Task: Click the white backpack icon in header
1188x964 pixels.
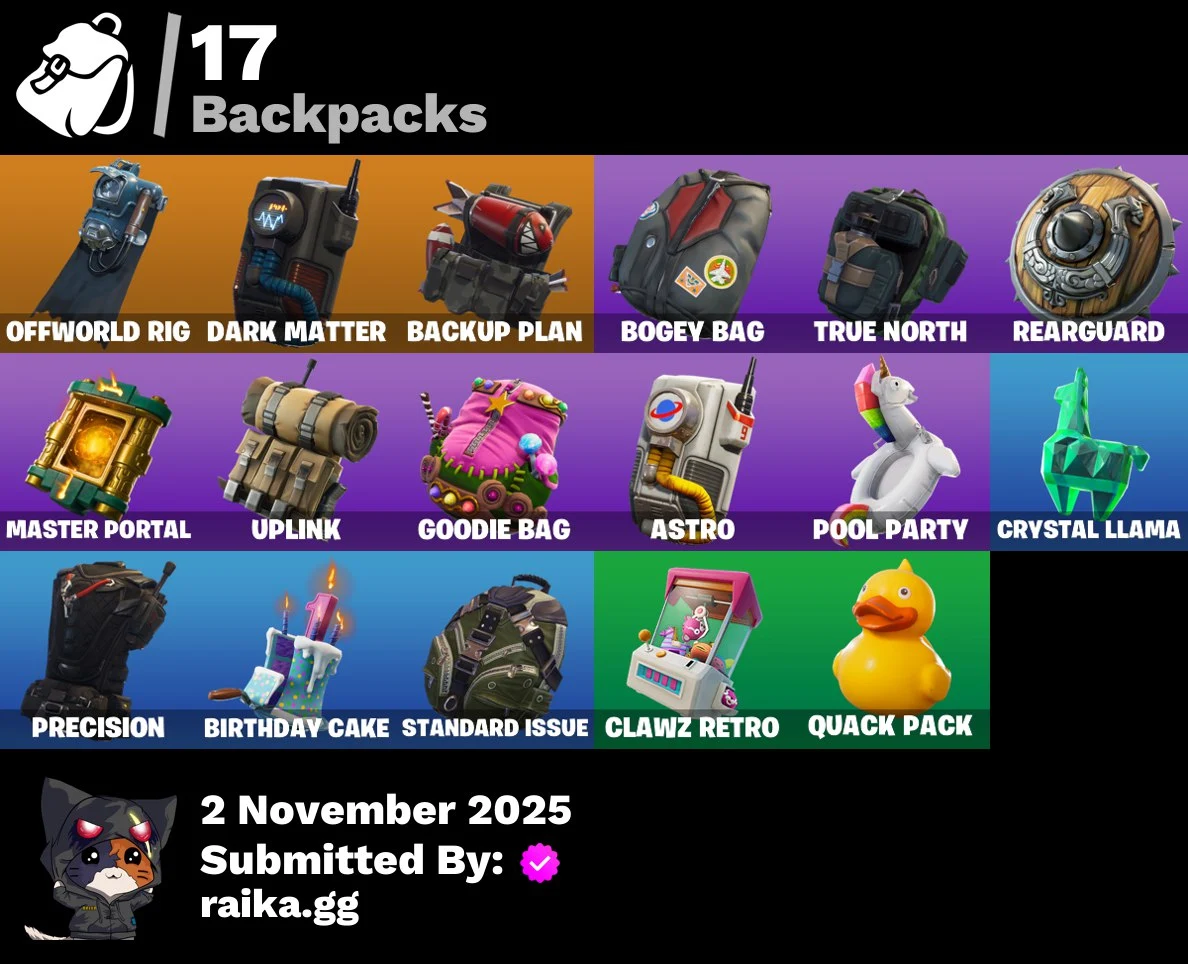Action: 75,76
